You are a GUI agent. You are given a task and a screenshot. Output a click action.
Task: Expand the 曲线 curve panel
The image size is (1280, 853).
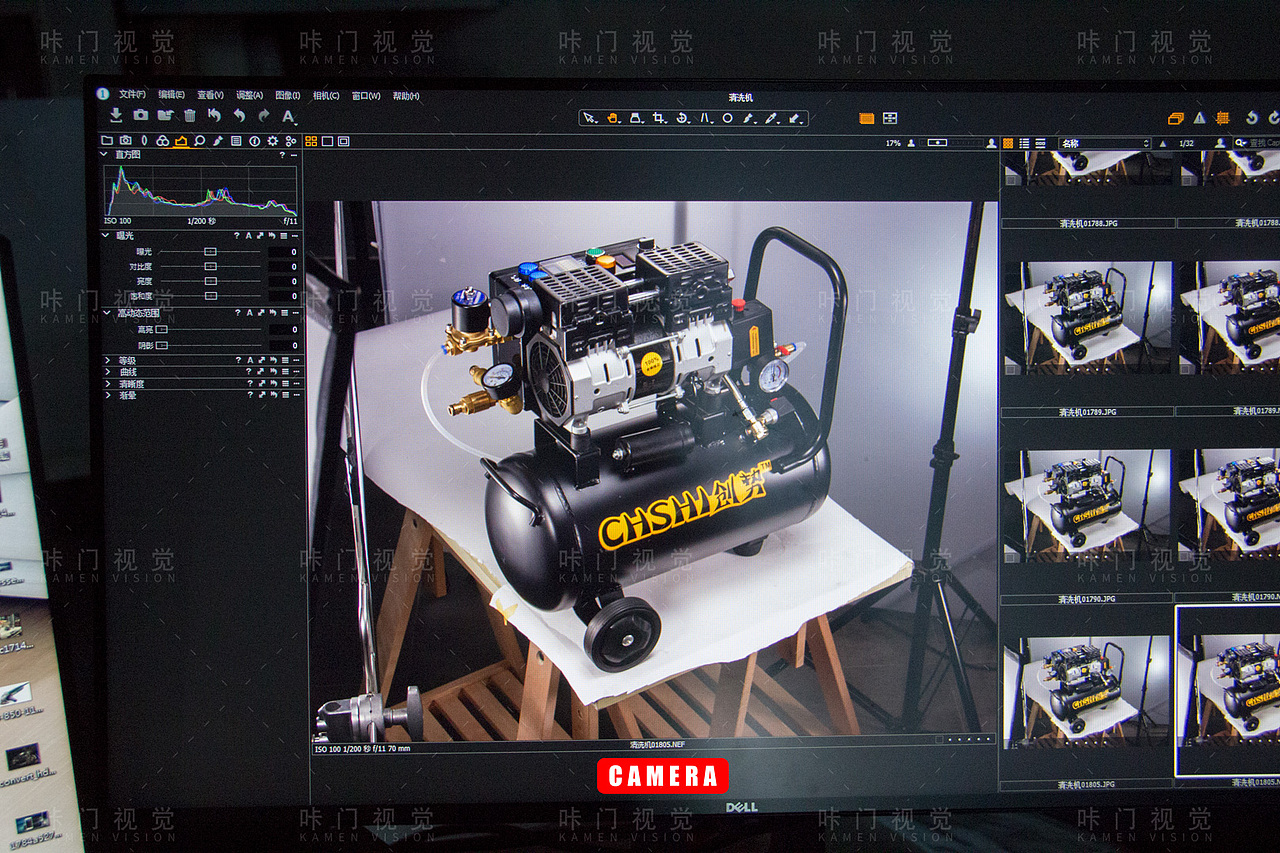(x=107, y=372)
